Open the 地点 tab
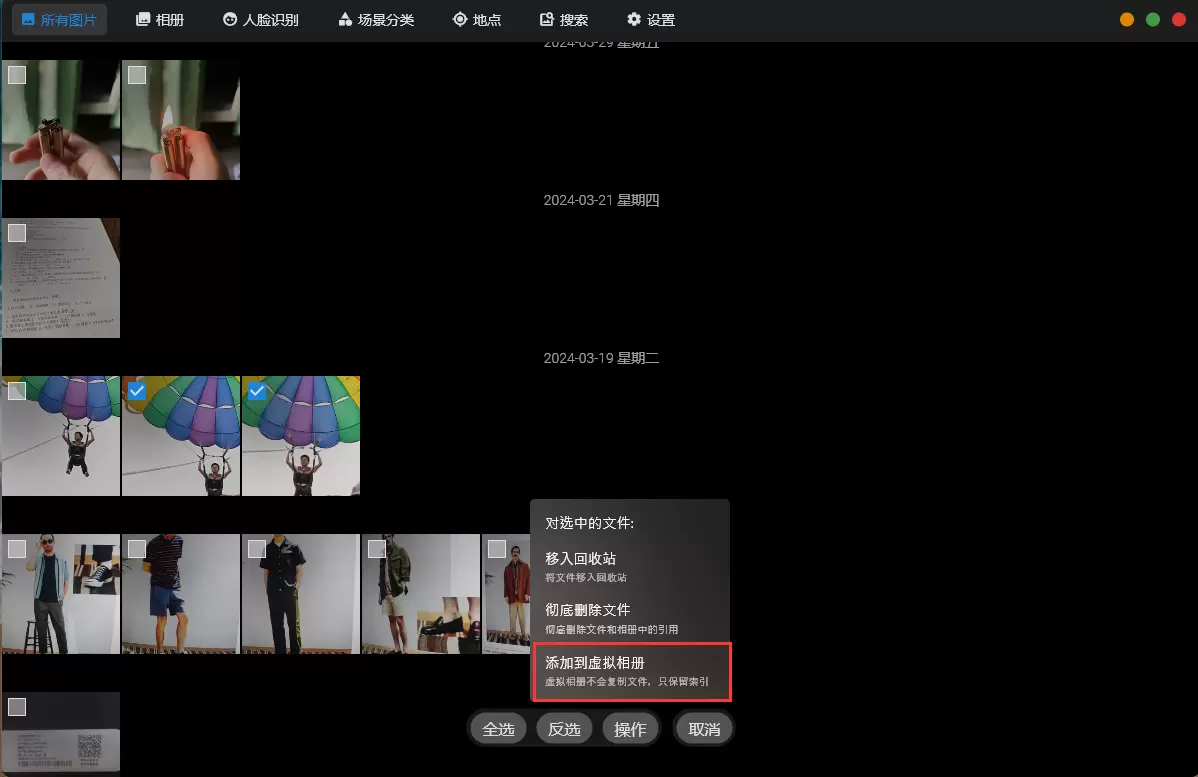Screen dimensions: 1198x777 [x=477, y=20]
